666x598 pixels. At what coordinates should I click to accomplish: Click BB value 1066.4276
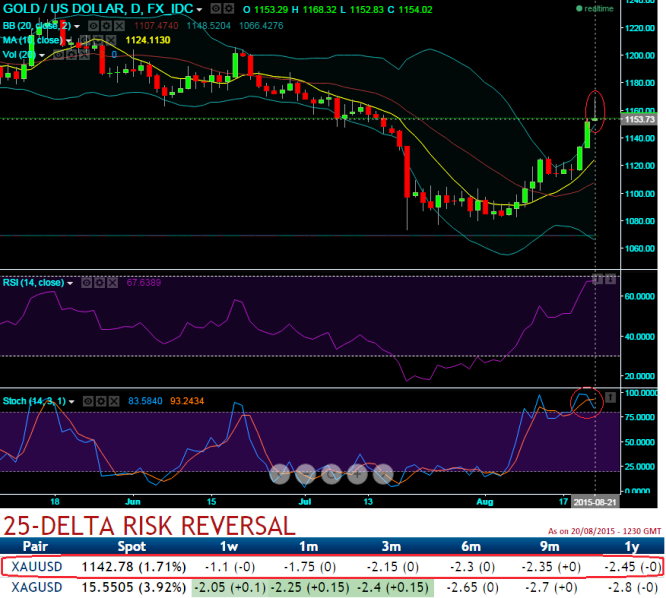pos(261,26)
